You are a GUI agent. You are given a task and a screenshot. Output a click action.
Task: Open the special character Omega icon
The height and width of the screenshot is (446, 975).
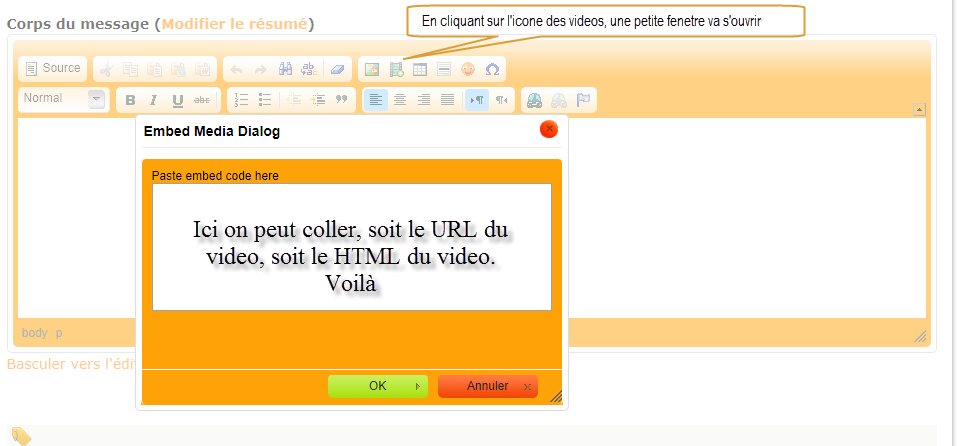coord(492,69)
